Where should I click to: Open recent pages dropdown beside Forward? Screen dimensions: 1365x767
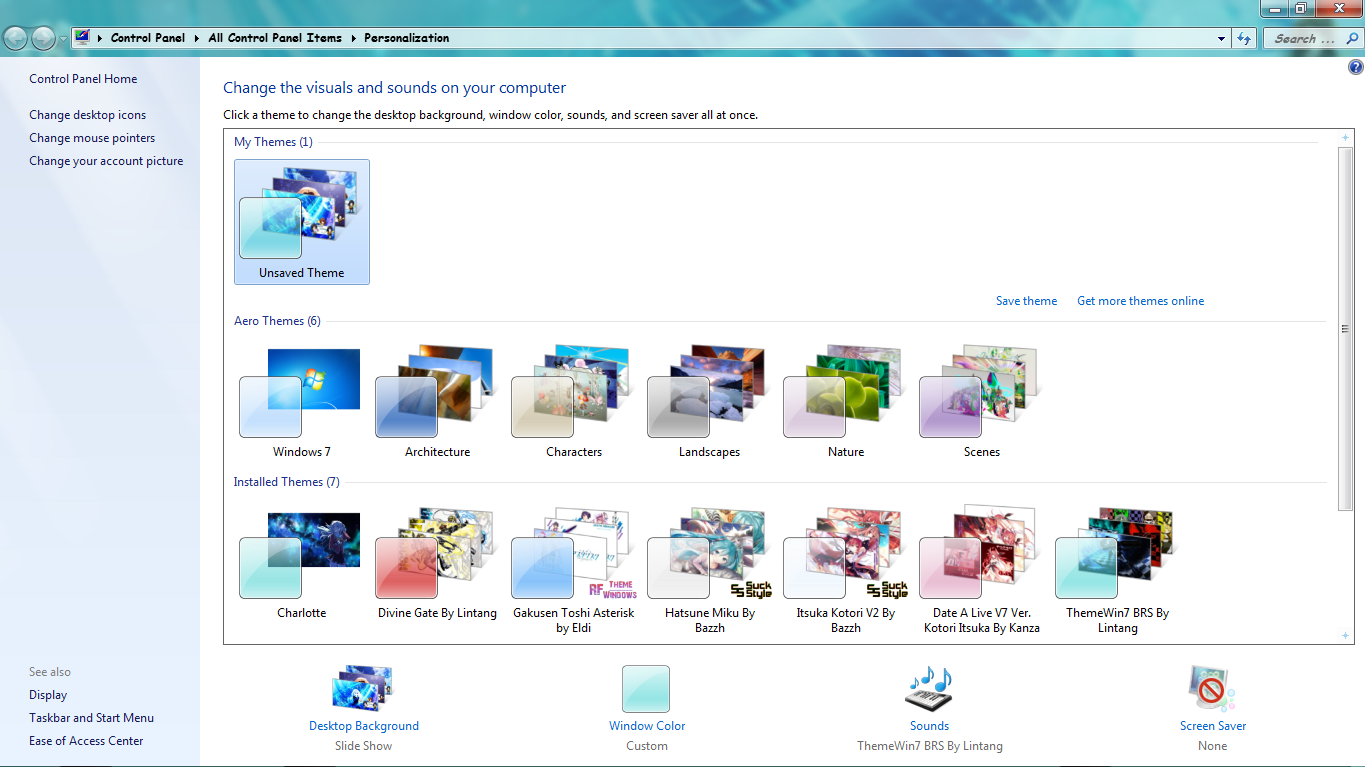point(64,38)
